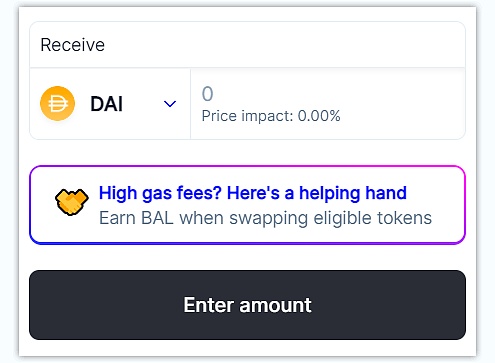Click the Enter amount button
The height and width of the screenshot is (363, 495).
pos(247,305)
